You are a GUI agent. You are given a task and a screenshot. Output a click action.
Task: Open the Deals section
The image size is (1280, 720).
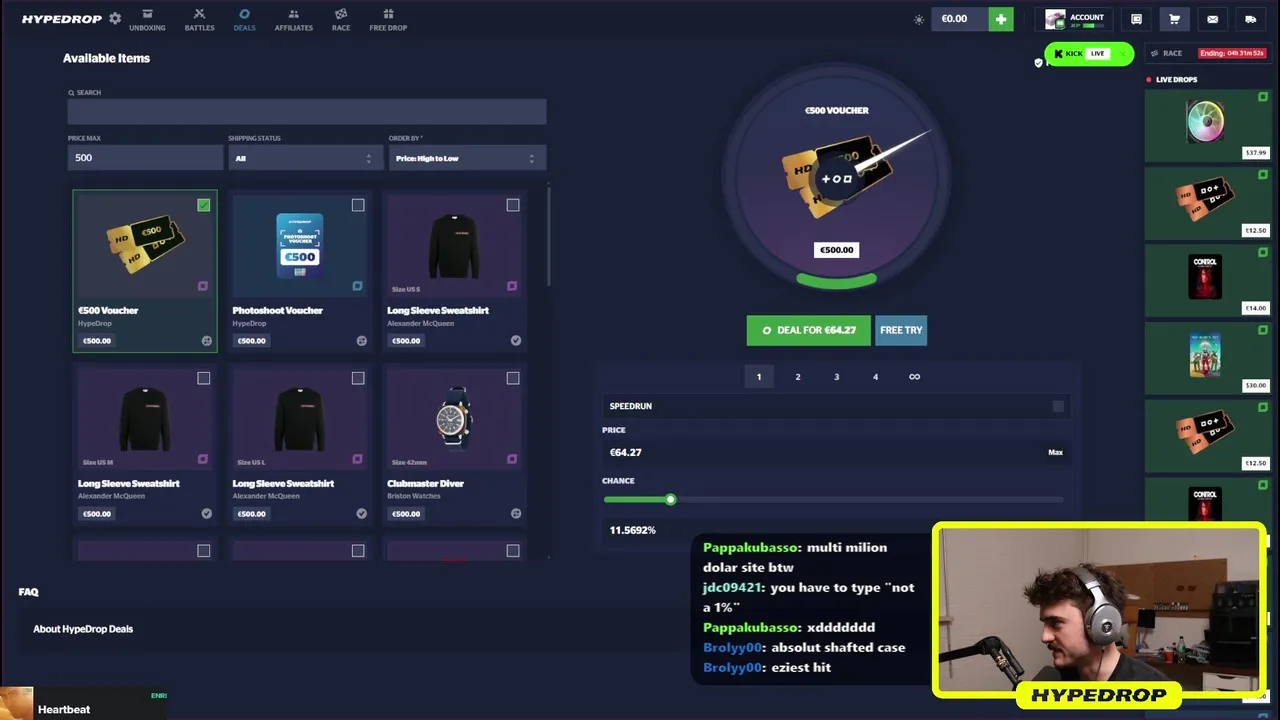coord(244,19)
